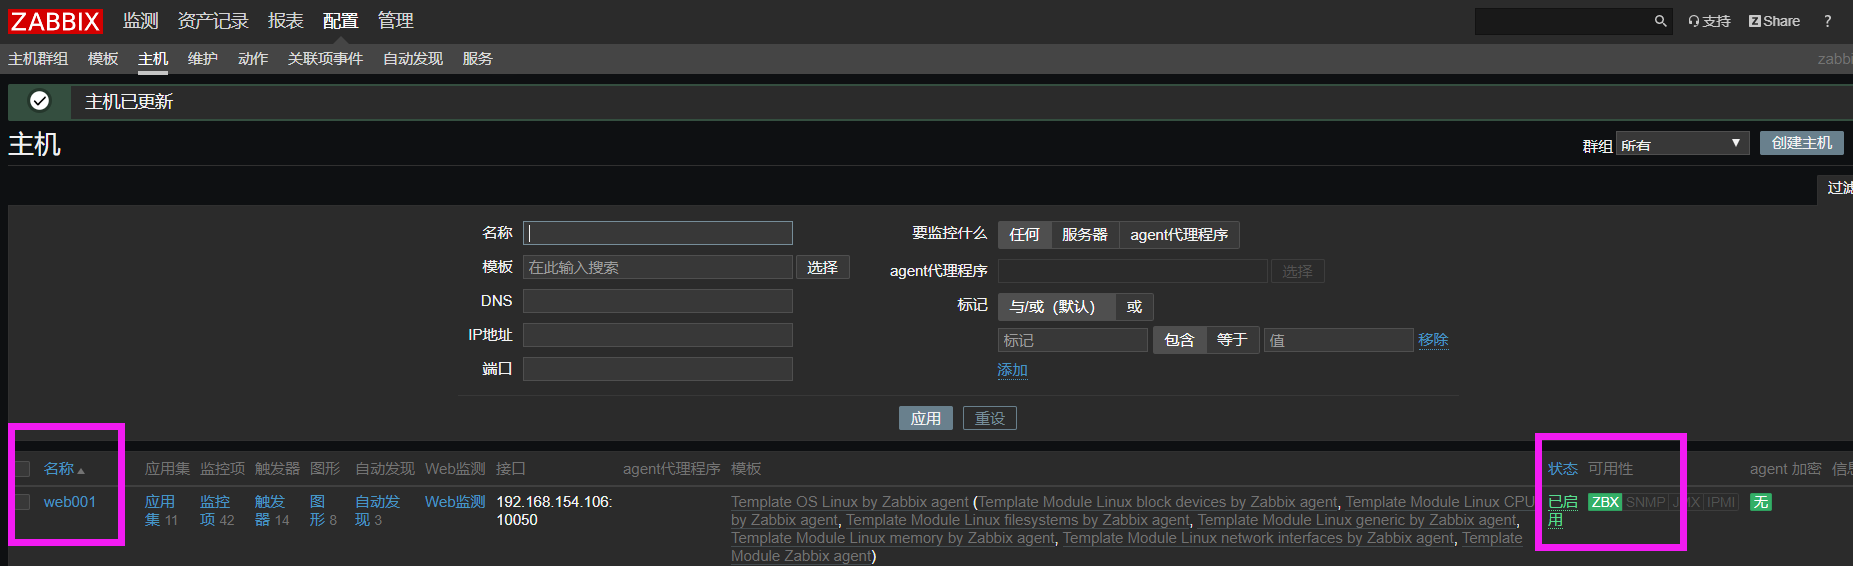Open web001 图形 link
This screenshot has height=566, width=1853.
pyautogui.click(x=317, y=511)
